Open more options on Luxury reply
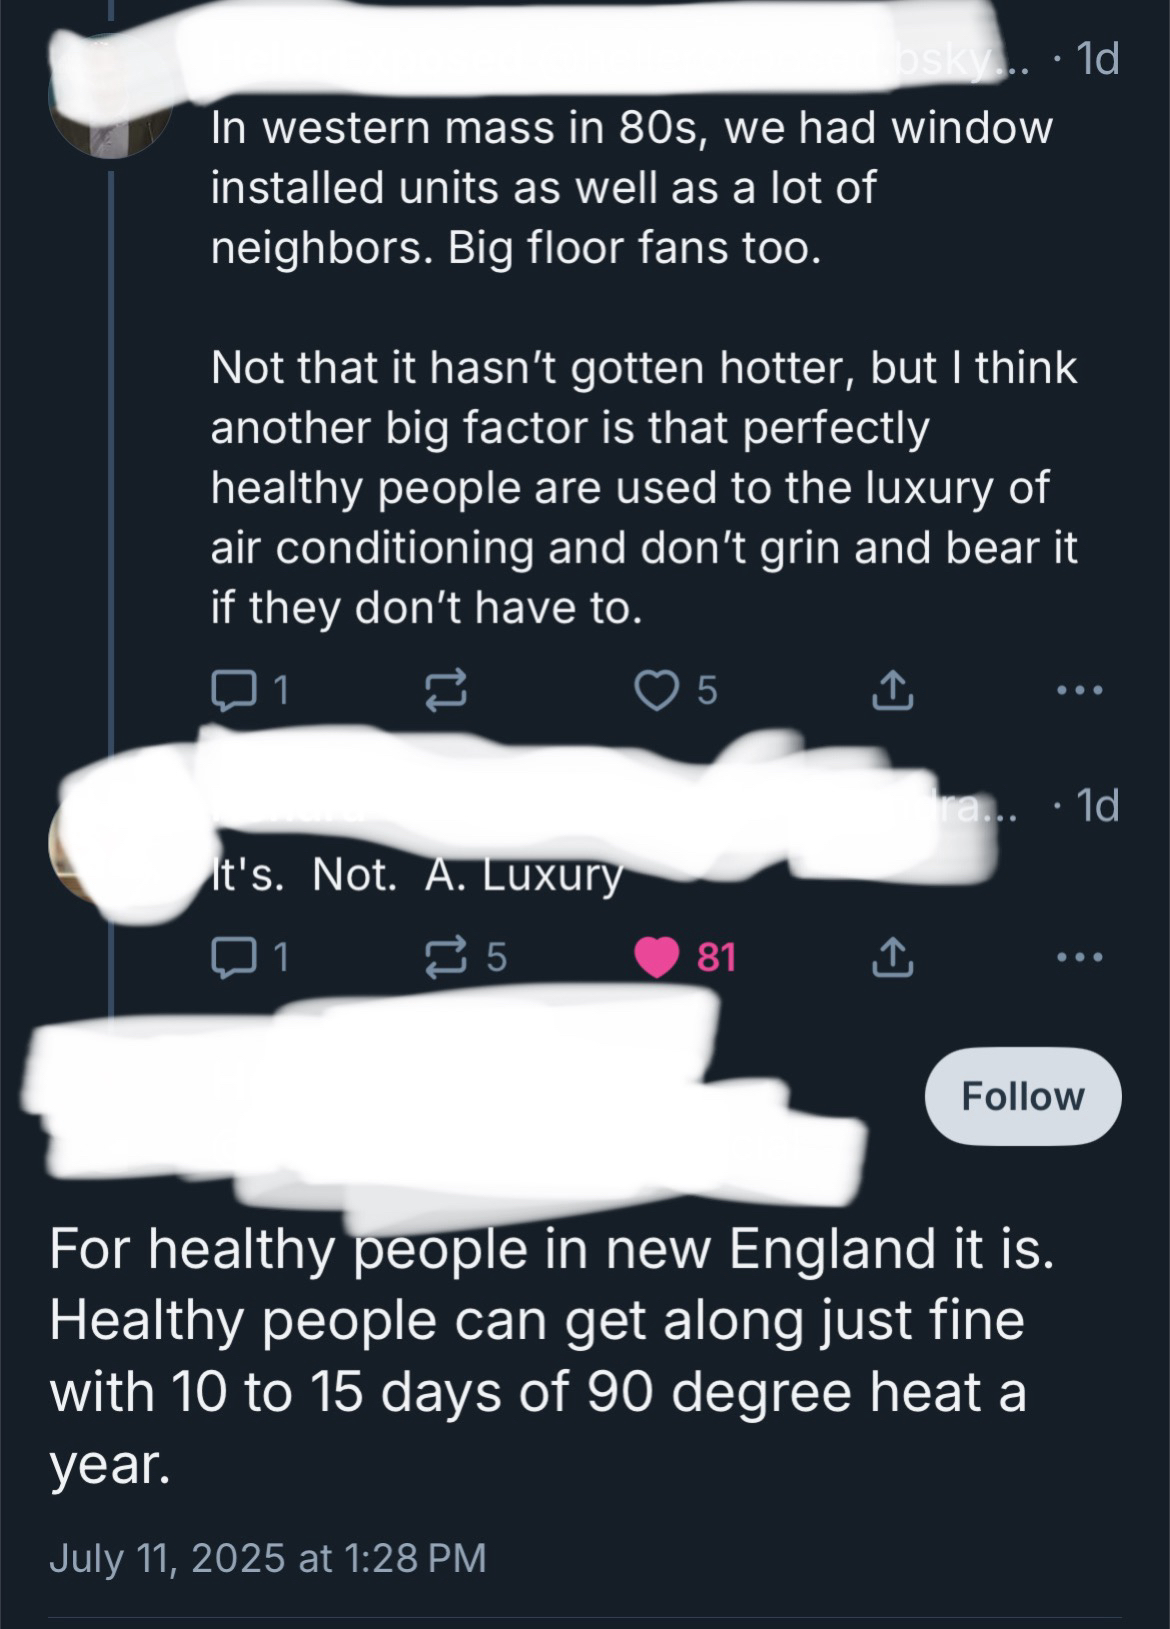The width and height of the screenshot is (1170, 1629). (1081, 958)
